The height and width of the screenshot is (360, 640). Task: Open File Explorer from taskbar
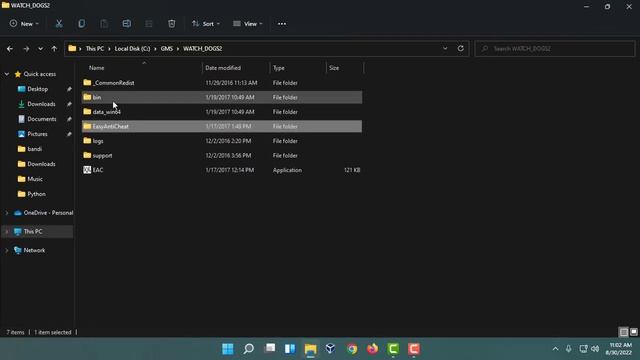tap(311, 349)
